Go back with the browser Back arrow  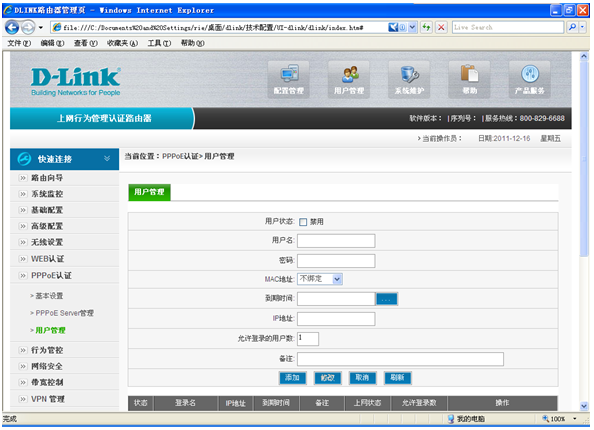point(12,27)
